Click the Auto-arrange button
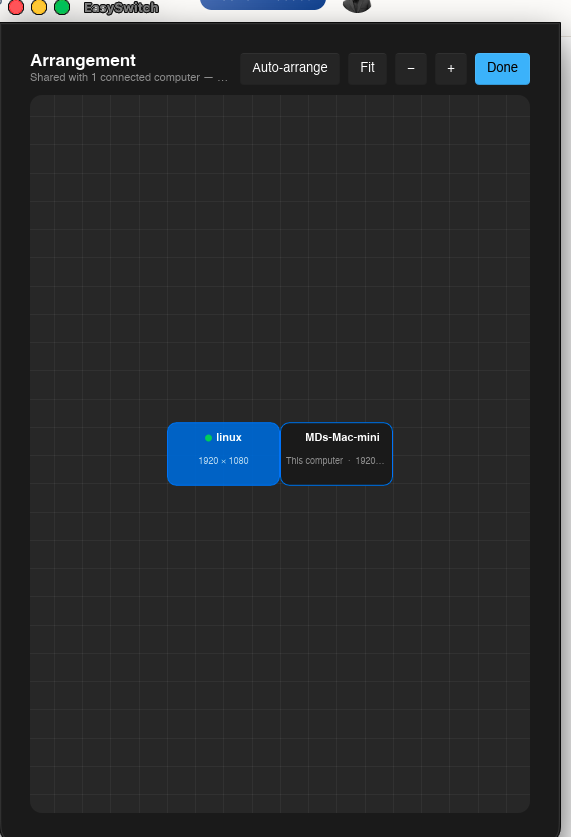571x837 pixels. coord(290,68)
